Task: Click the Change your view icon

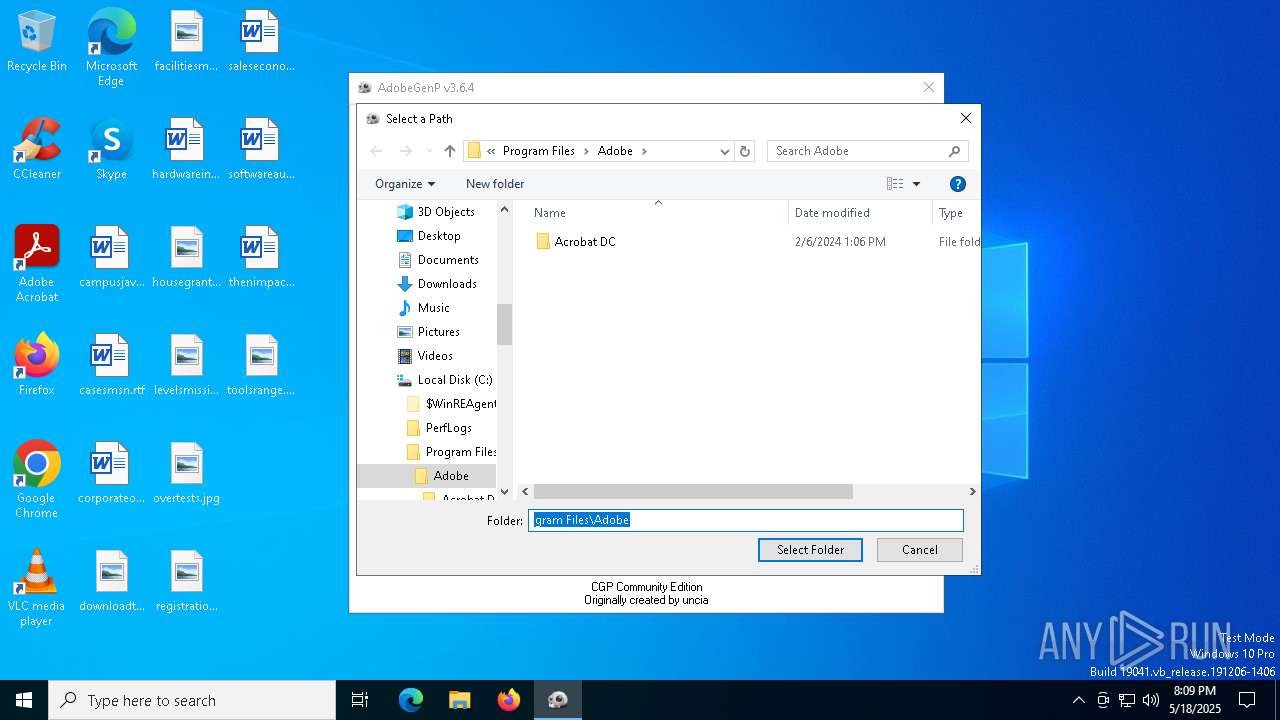Action: point(895,184)
